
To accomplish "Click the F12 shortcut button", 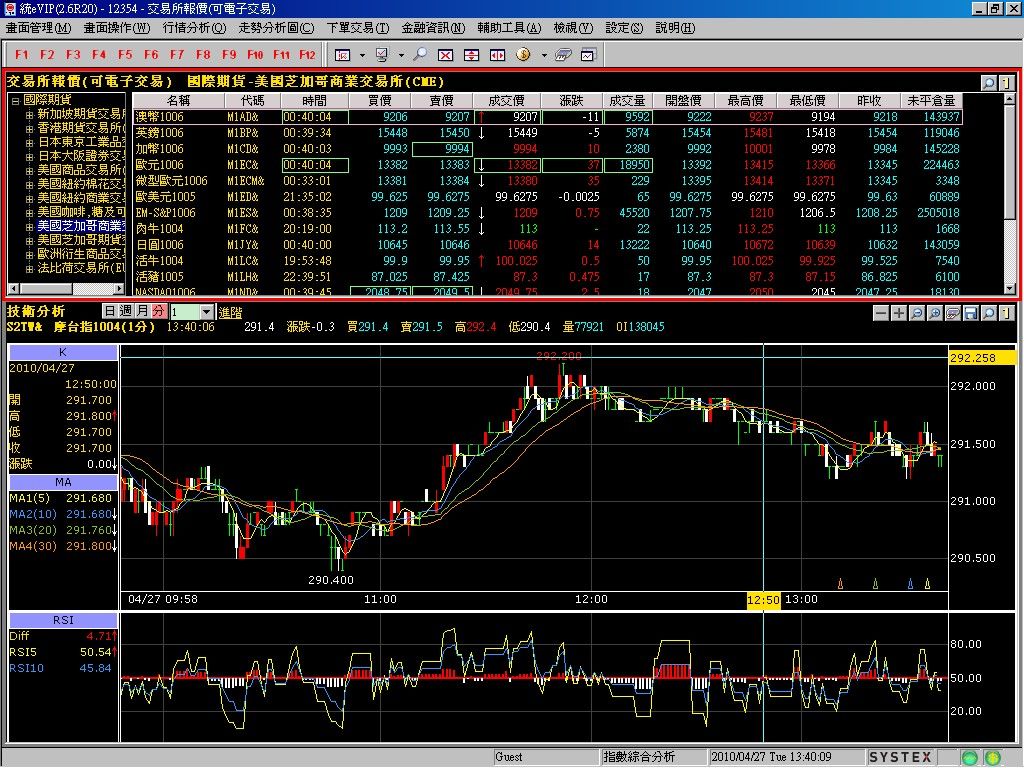I will 307,55.
